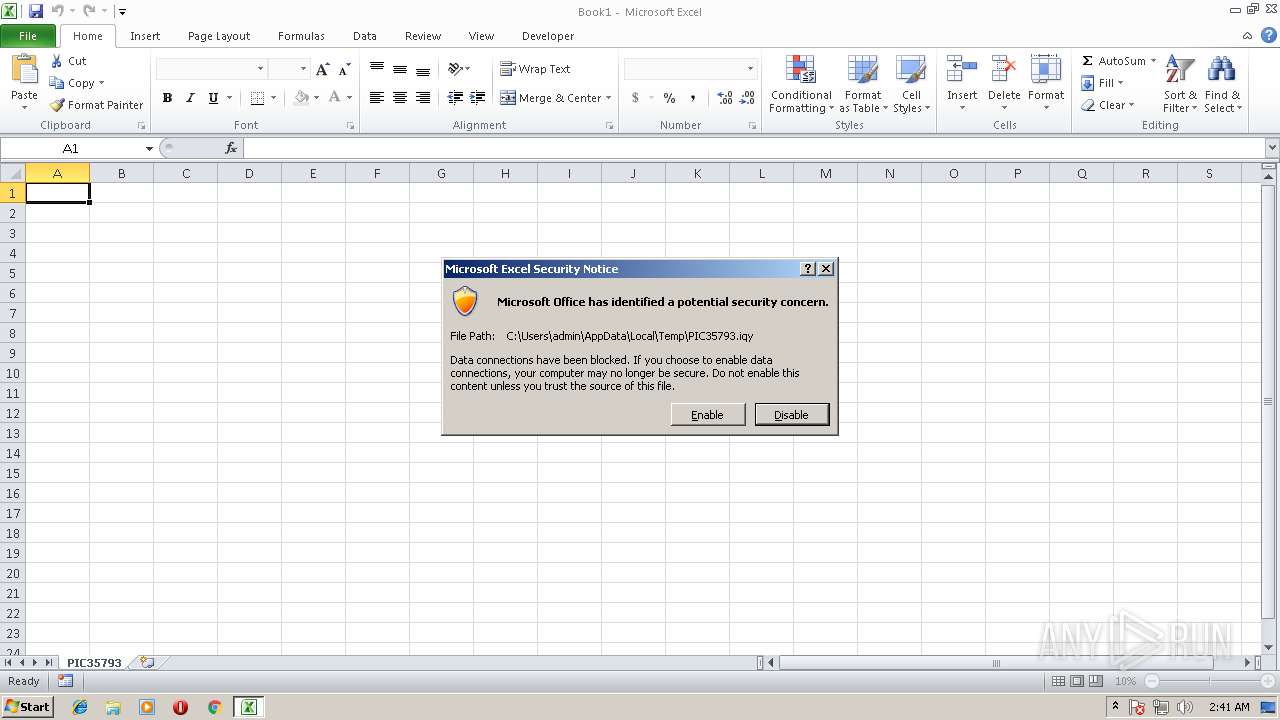Click the Font Color letter A
The width and height of the screenshot is (1280, 720).
[x=334, y=98]
